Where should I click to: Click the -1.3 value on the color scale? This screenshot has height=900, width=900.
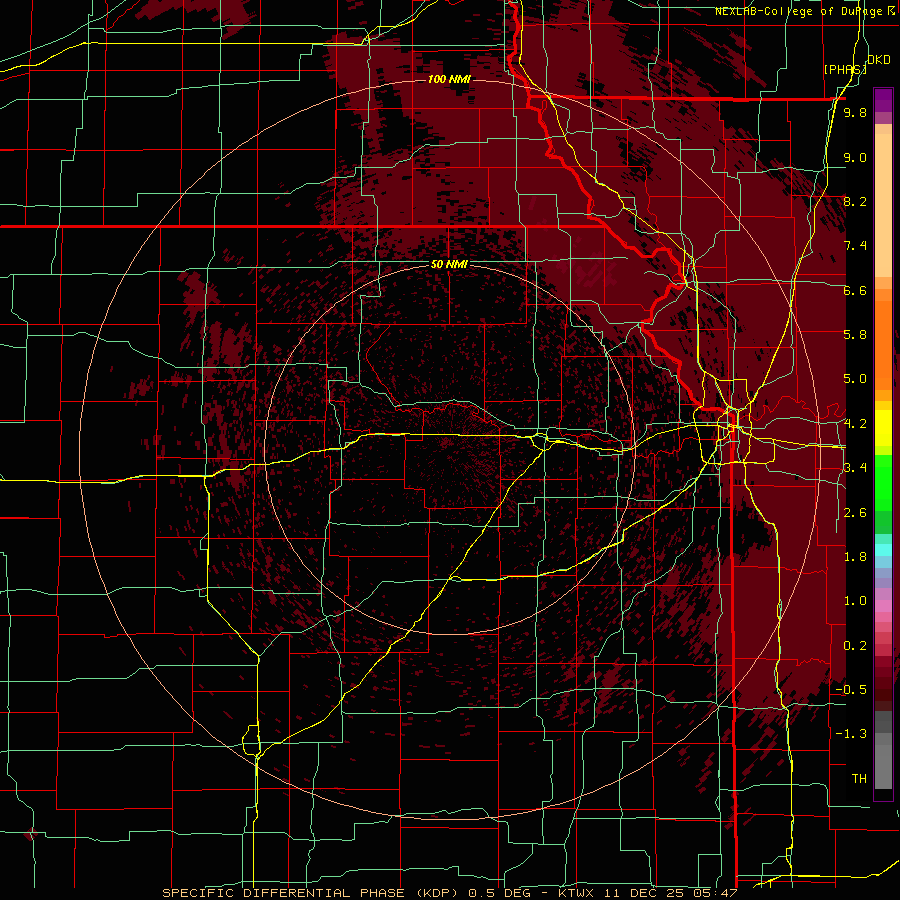pos(852,734)
